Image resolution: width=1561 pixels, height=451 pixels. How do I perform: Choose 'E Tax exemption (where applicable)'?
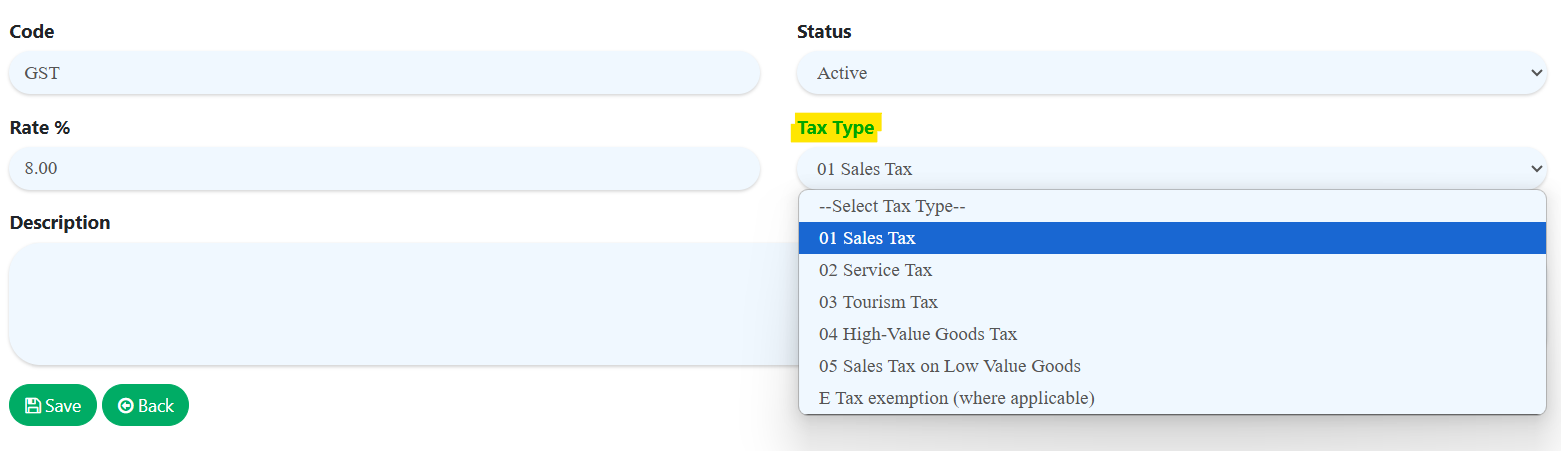(x=1172, y=398)
